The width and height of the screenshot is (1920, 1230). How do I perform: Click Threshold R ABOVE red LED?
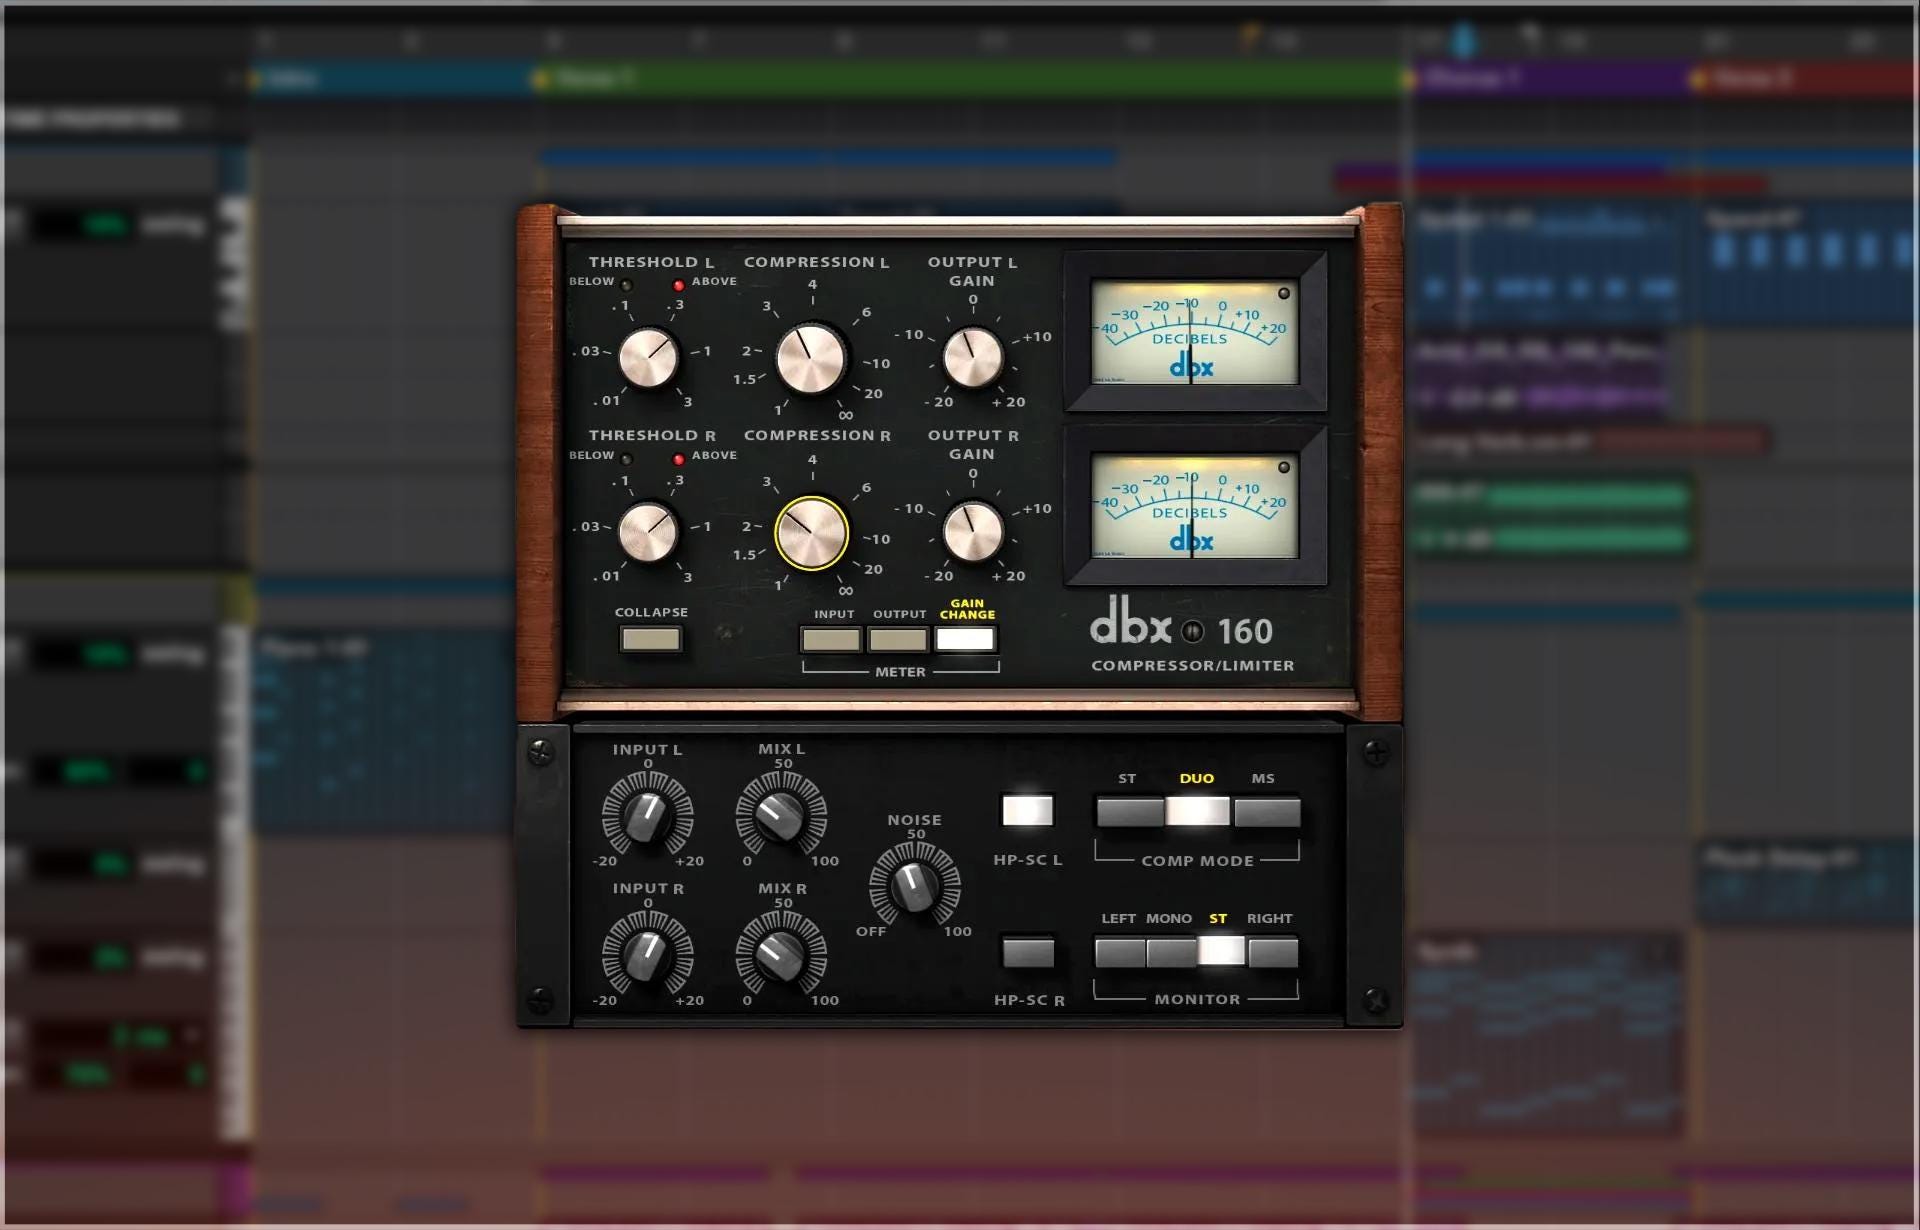pos(679,459)
